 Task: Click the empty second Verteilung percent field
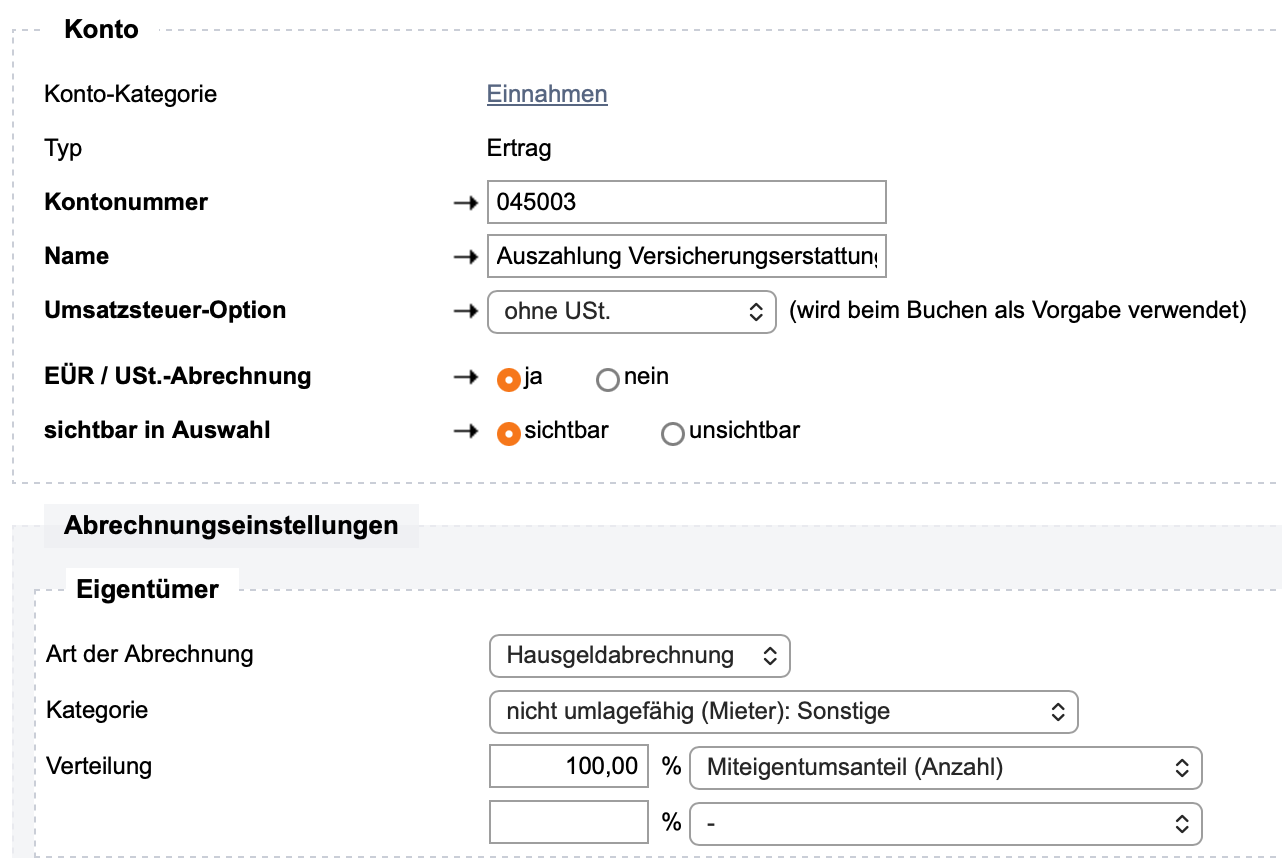[x=569, y=823]
